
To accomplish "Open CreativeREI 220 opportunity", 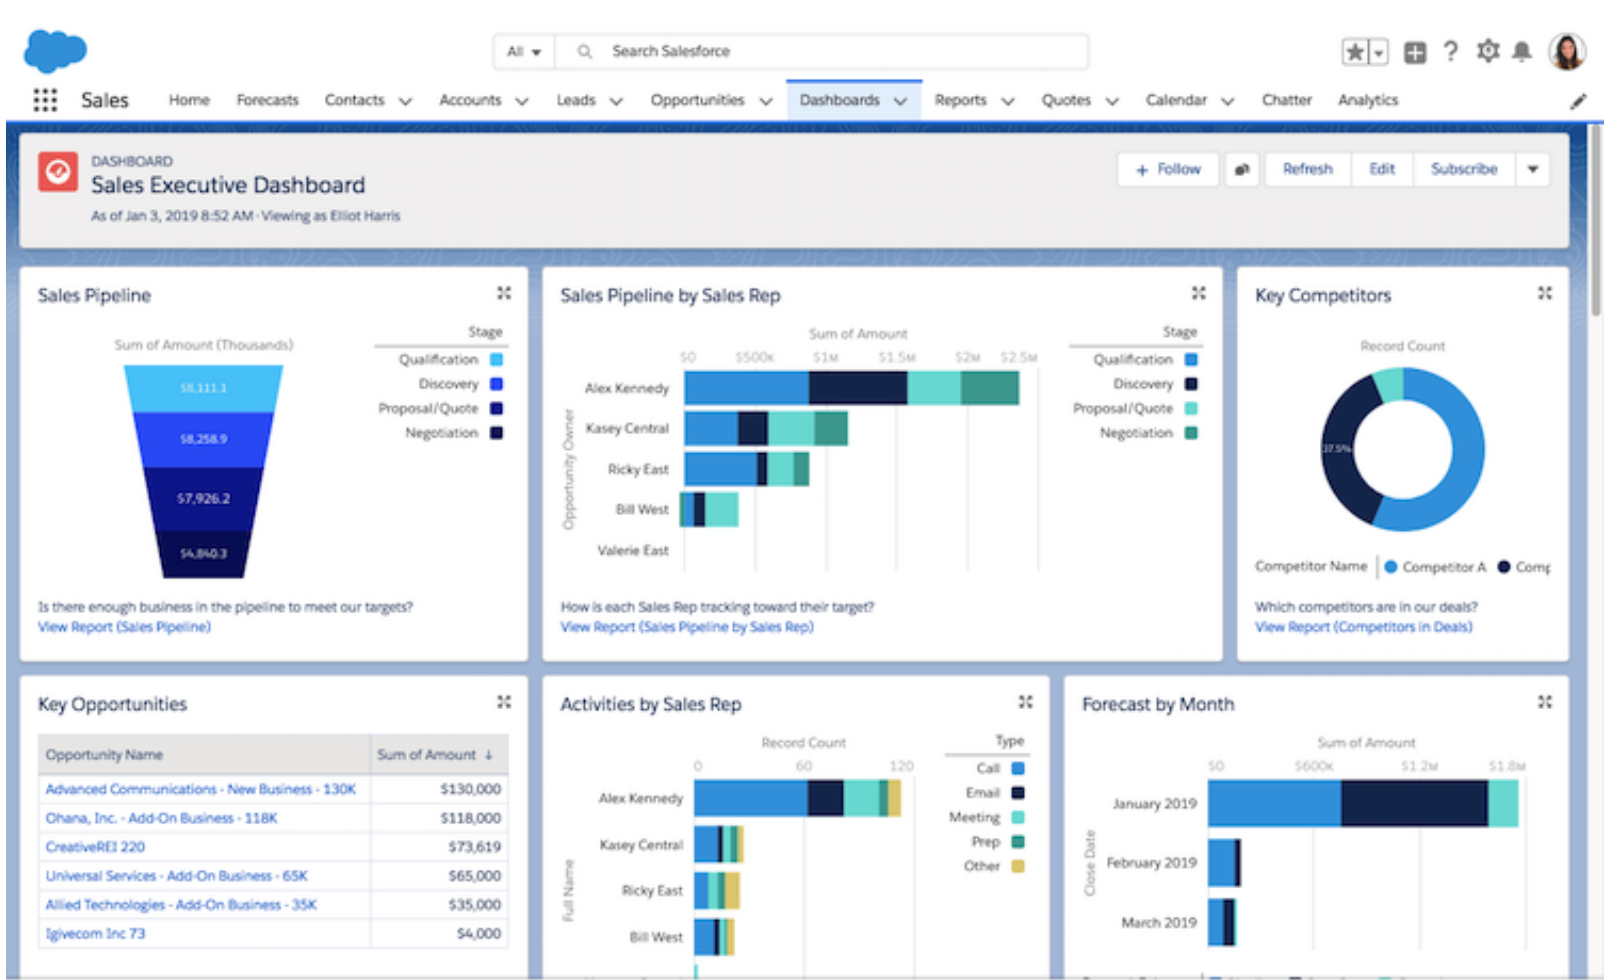I will pyautogui.click(x=95, y=847).
